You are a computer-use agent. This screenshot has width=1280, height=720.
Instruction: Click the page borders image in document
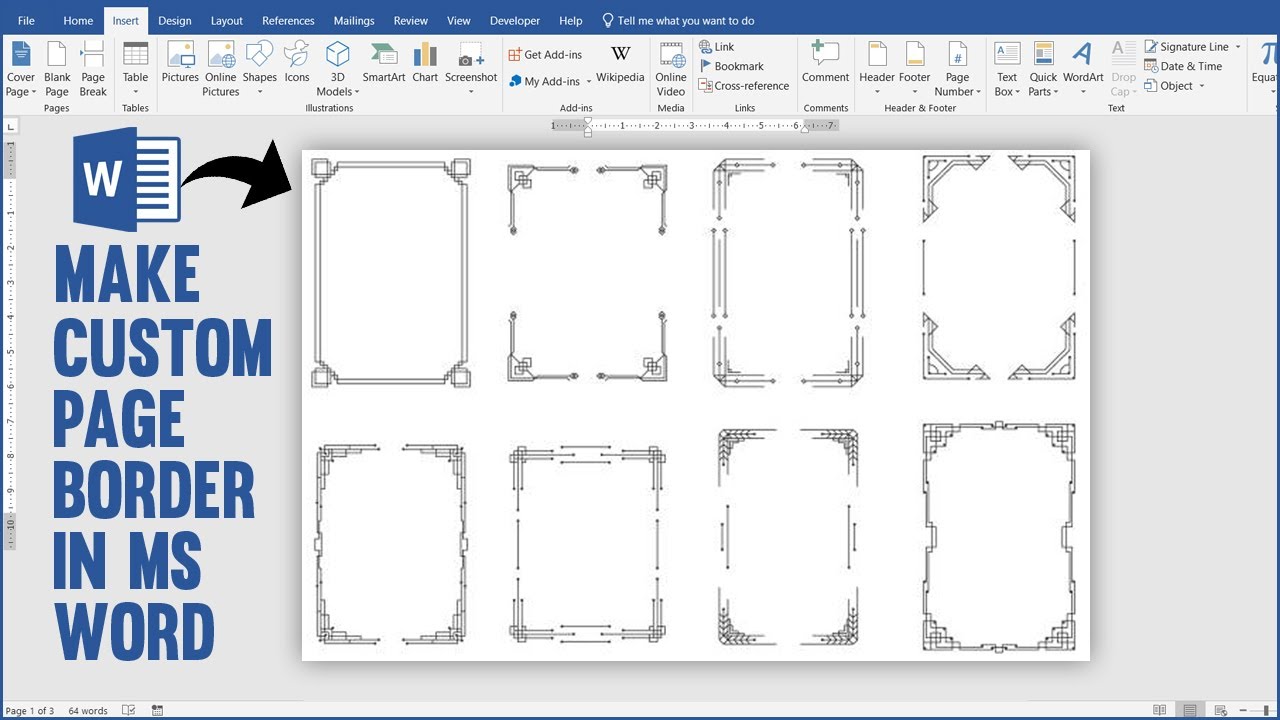[x=696, y=405]
